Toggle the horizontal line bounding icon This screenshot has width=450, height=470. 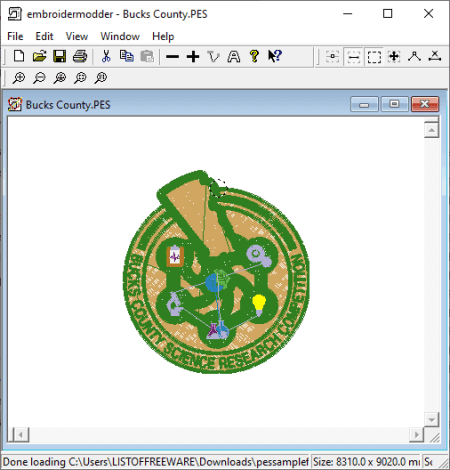tap(353, 57)
